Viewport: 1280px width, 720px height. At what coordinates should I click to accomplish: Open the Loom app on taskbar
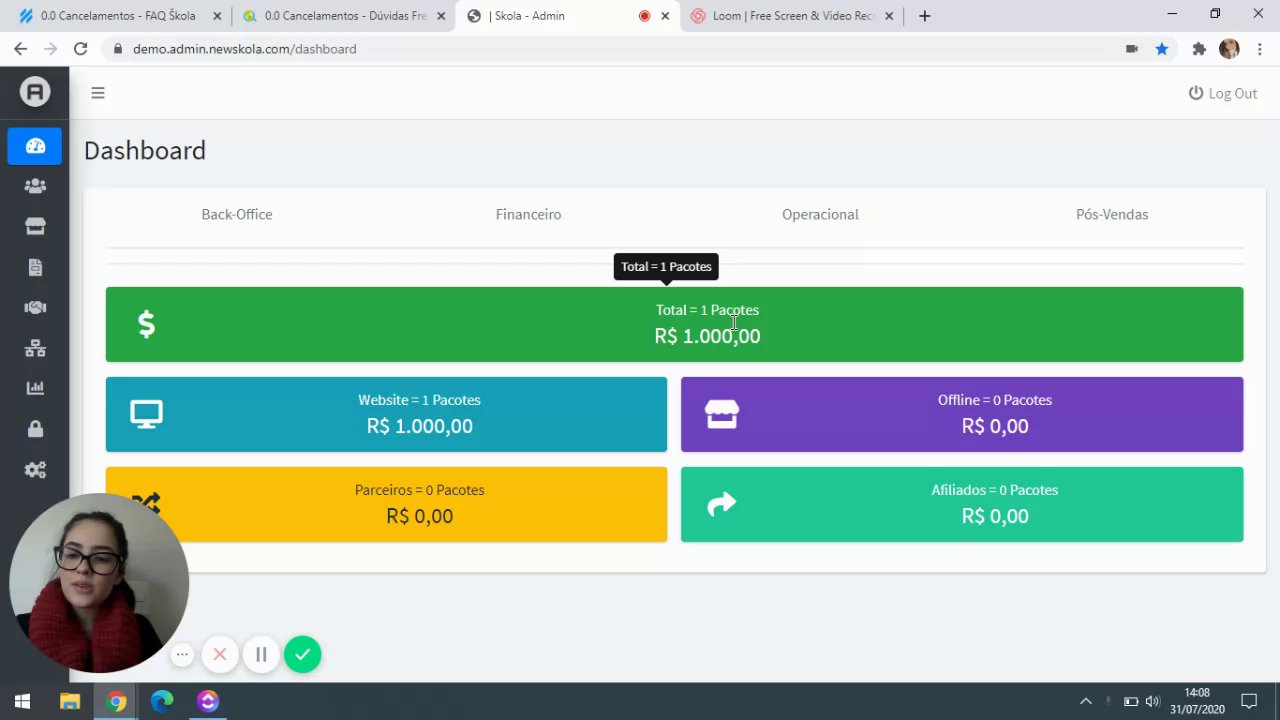208,702
